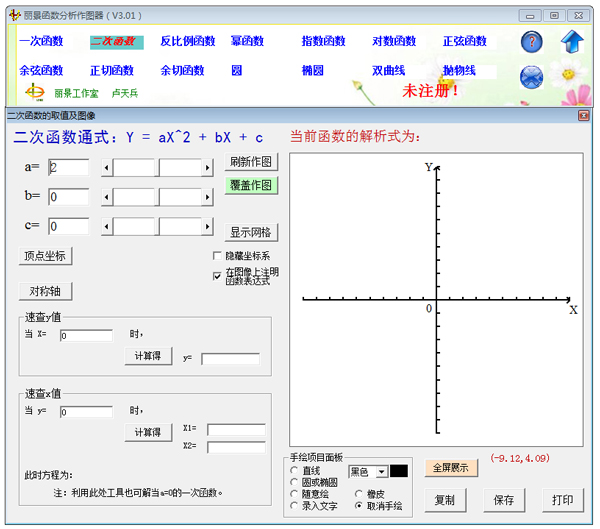600x529 pixels.
Task: Click the 显示网格 button
Action: coord(251,232)
